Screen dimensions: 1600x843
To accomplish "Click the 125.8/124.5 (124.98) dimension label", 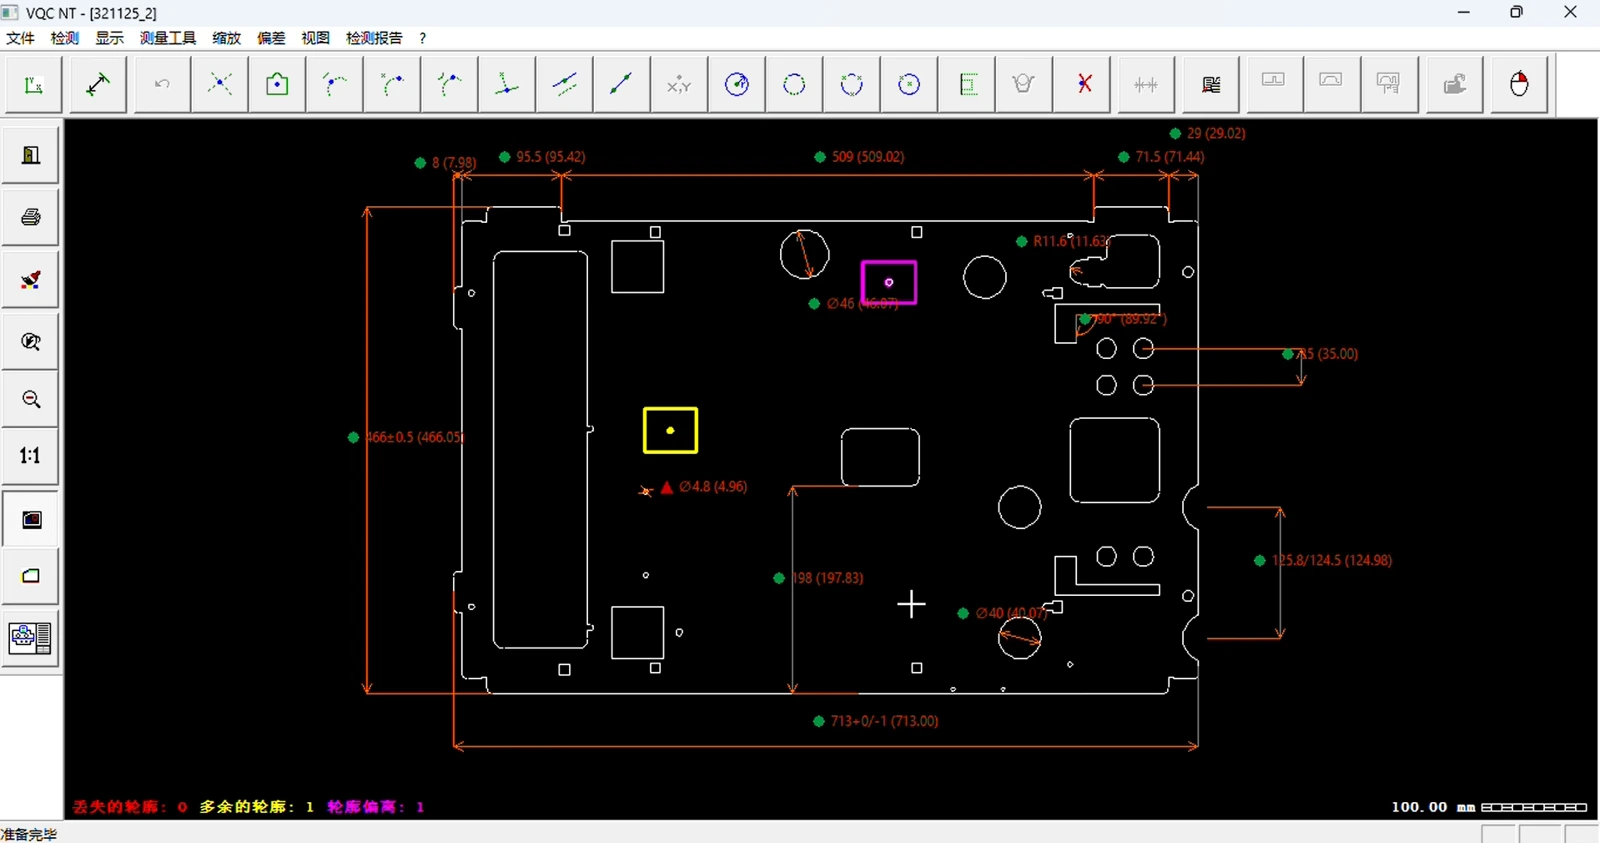I will (1332, 560).
